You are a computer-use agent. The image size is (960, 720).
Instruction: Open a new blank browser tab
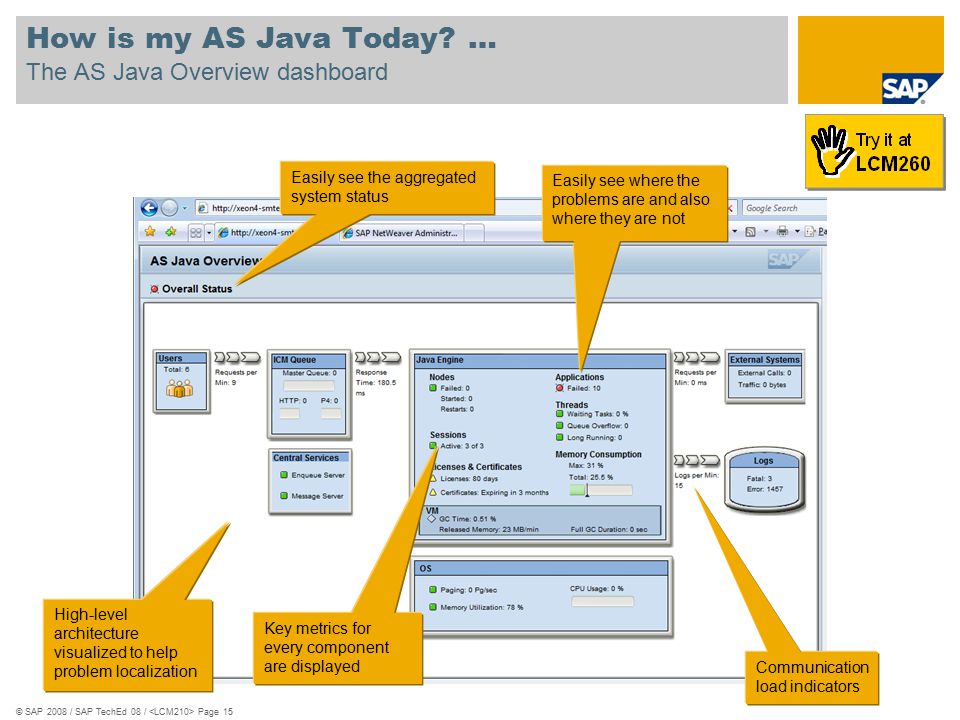point(475,233)
